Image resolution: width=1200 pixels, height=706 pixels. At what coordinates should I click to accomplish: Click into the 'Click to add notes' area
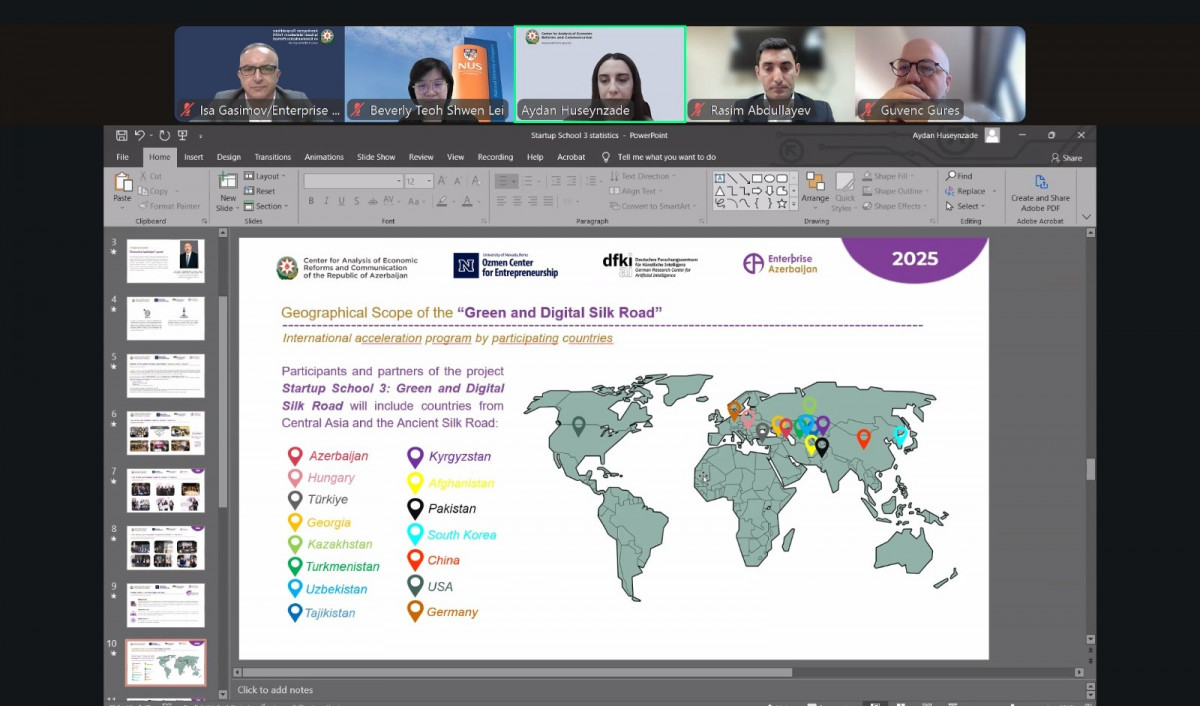[x=275, y=690]
